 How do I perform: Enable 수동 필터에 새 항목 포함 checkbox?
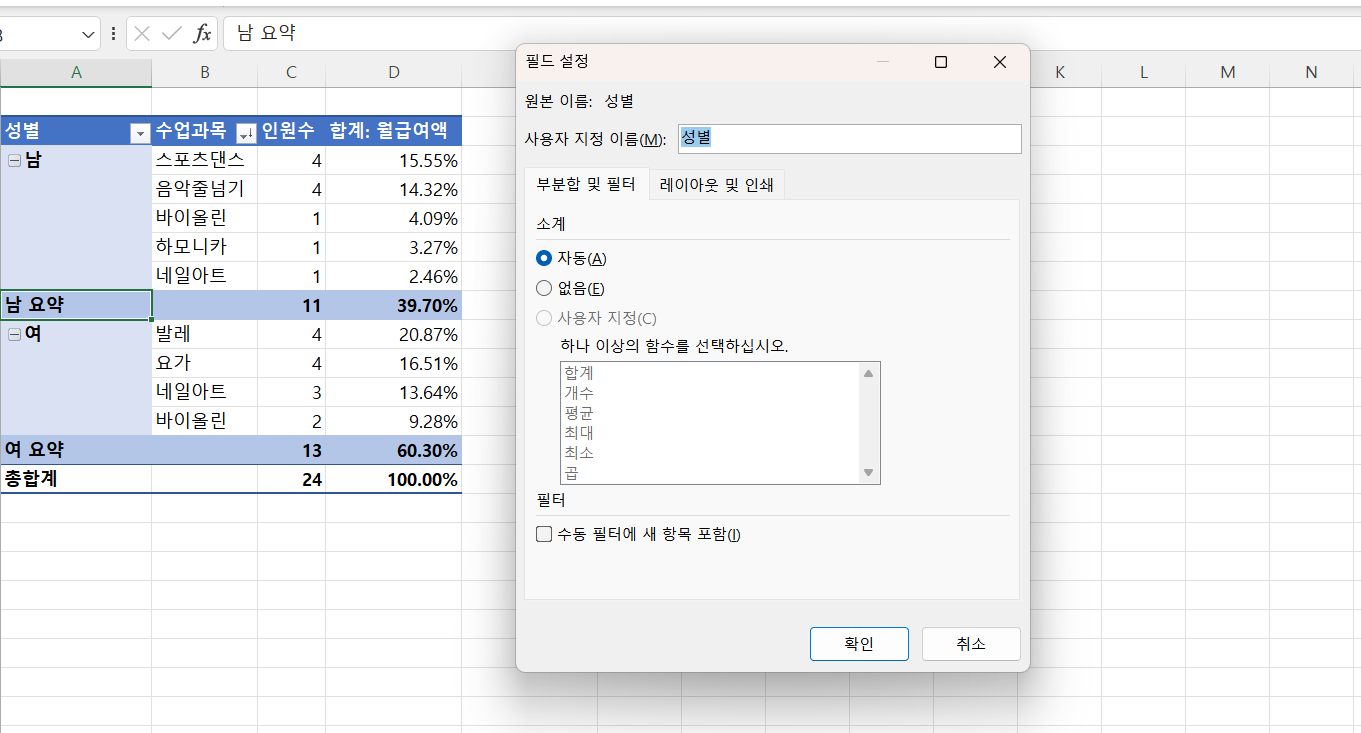(x=544, y=534)
